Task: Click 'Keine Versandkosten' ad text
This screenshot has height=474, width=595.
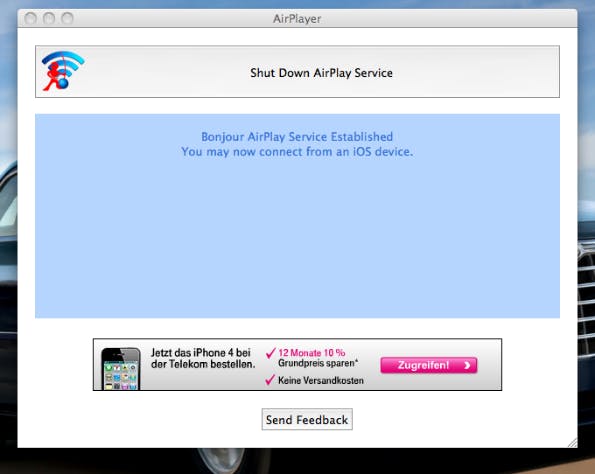Action: (321, 380)
